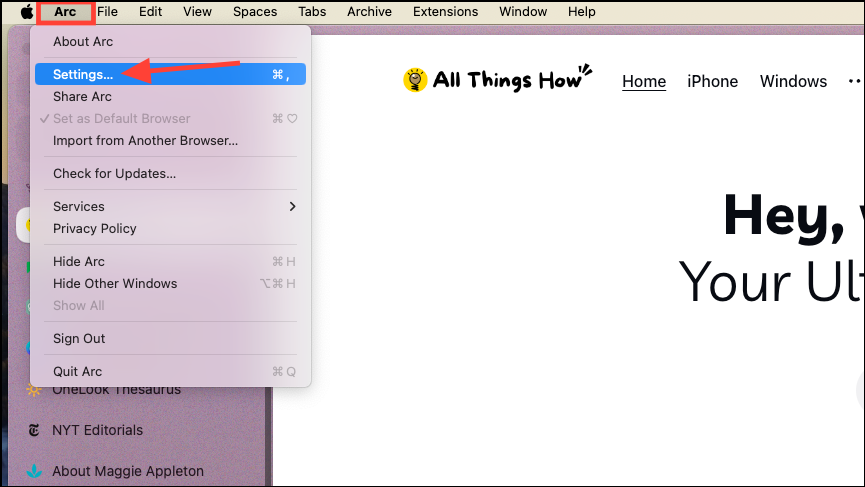865x487 pixels.
Task: Click the All Things How logo
Action: (x=497, y=79)
